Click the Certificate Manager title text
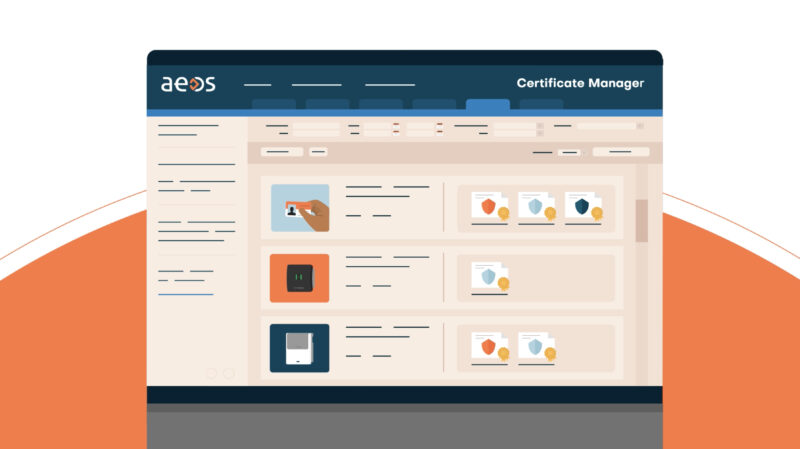The height and width of the screenshot is (449, 800). pyautogui.click(x=580, y=83)
